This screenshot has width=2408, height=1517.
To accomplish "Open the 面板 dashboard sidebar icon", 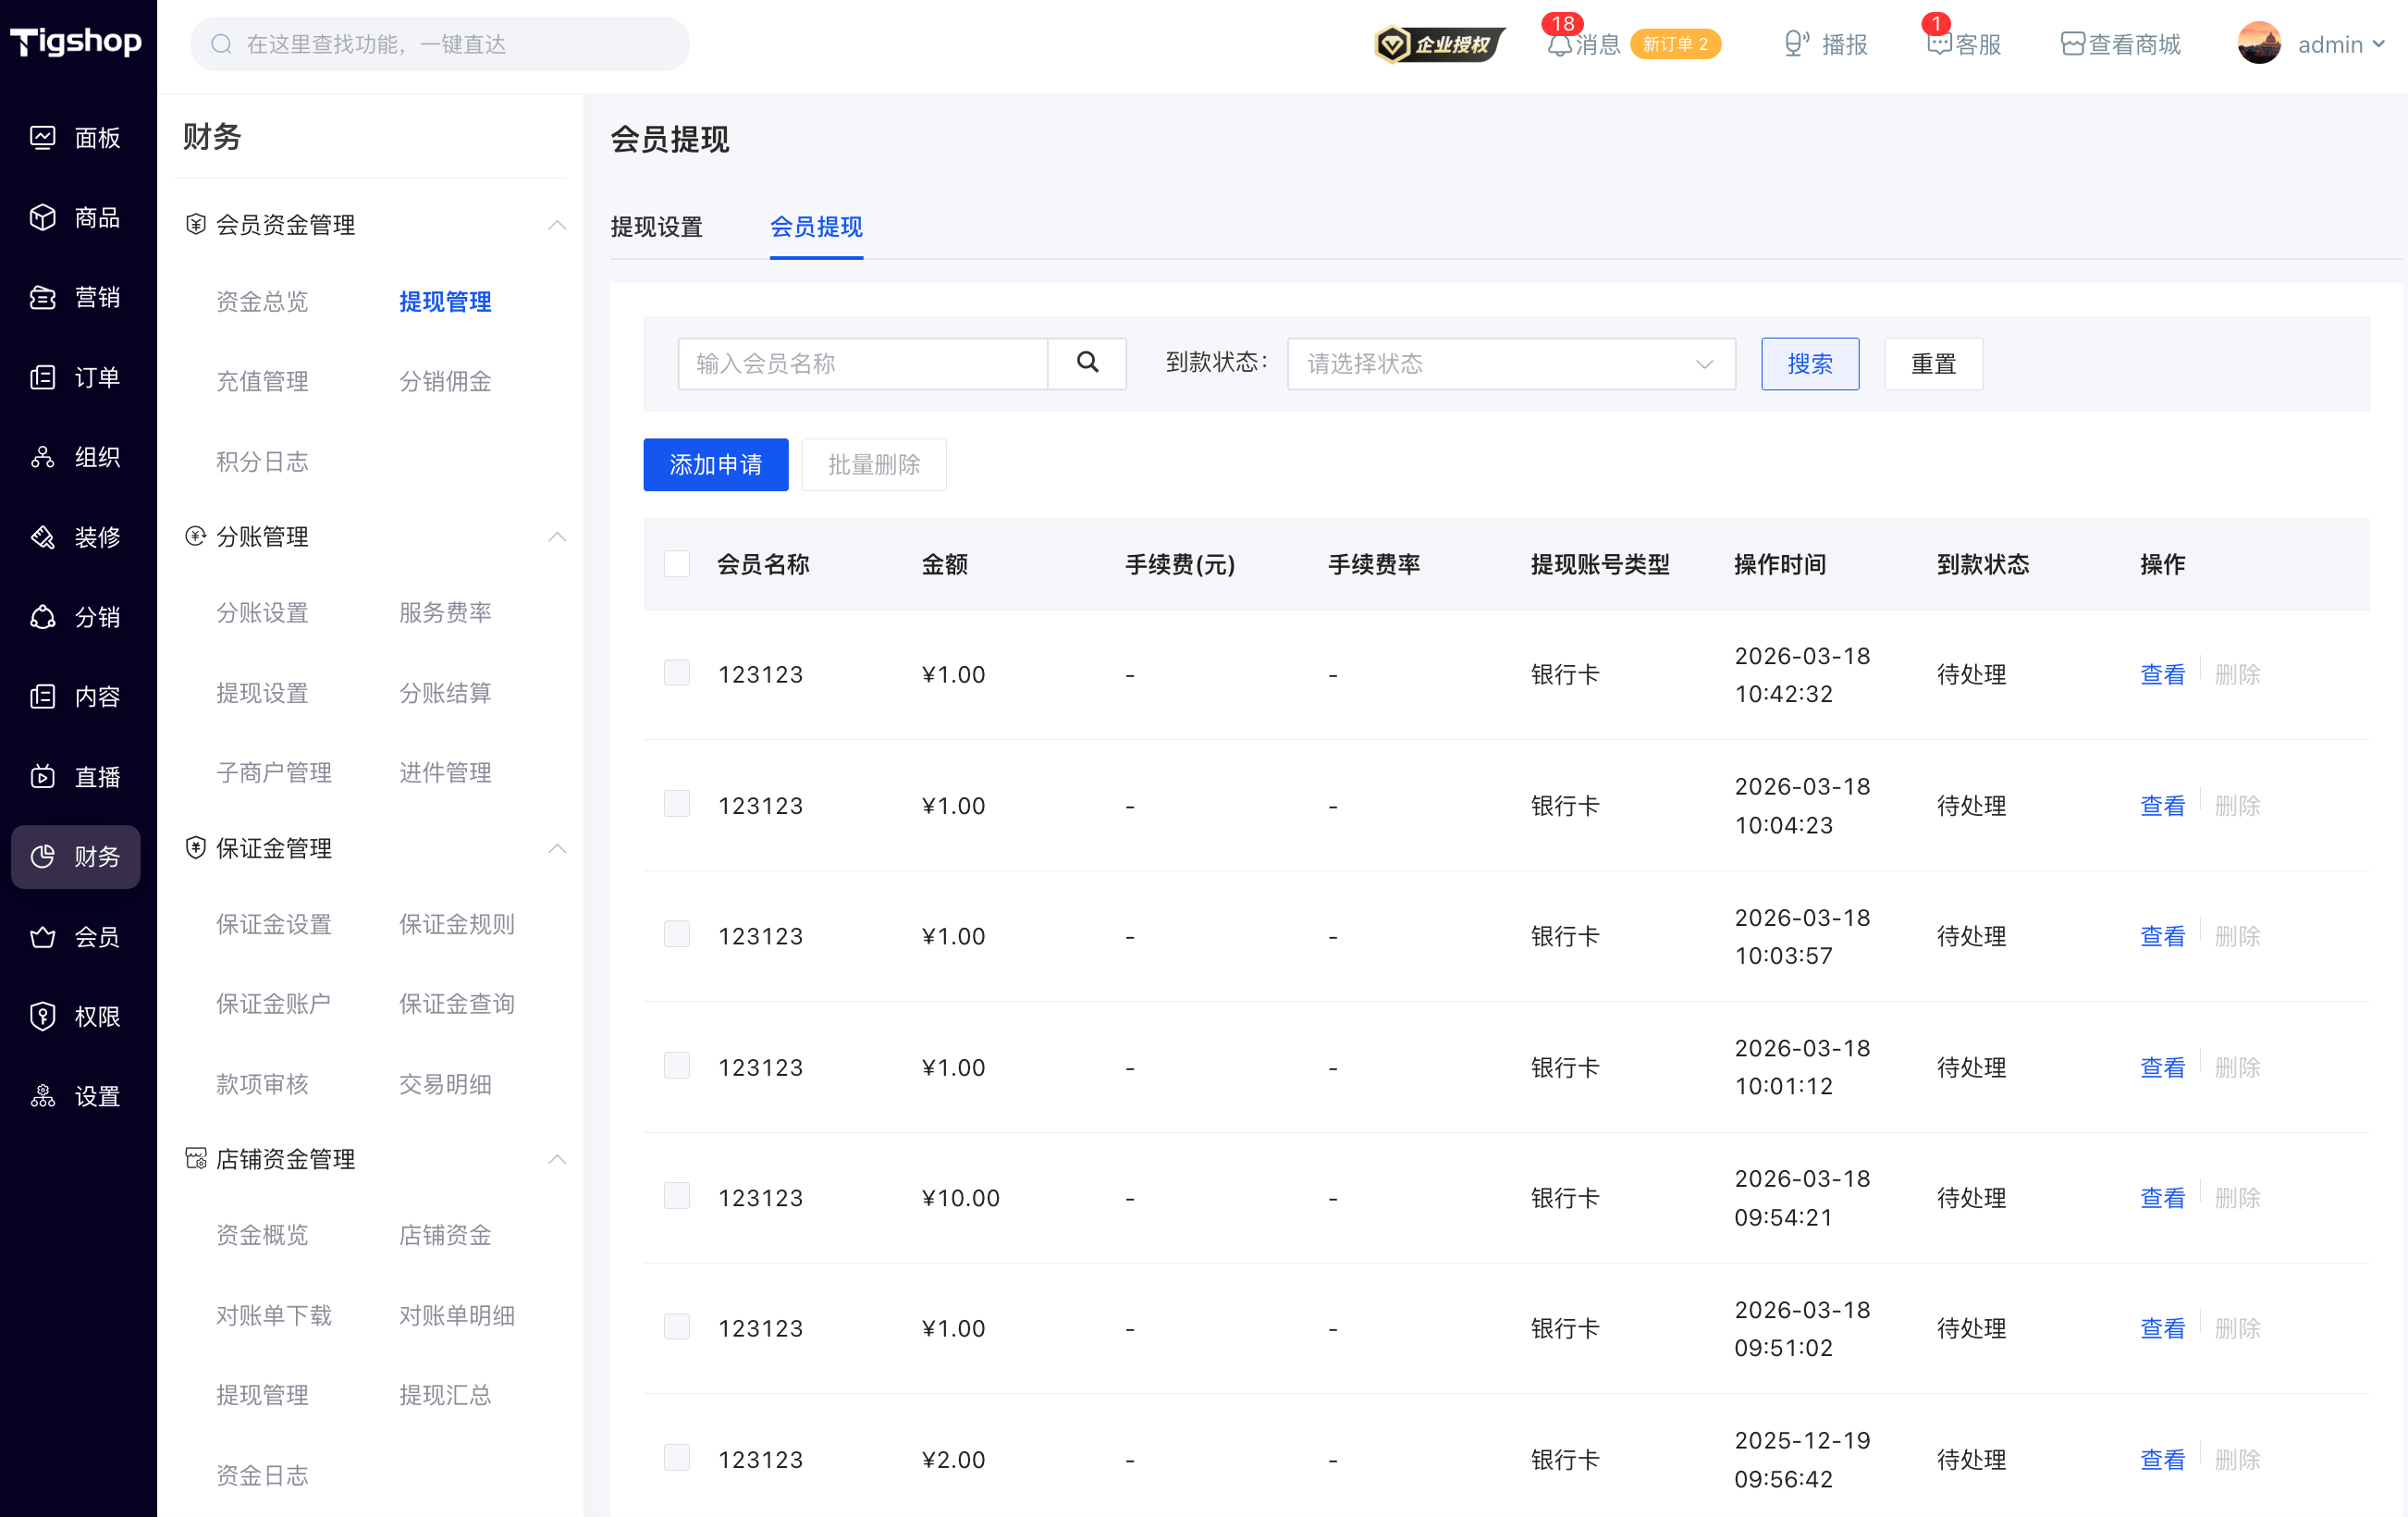I will [42, 137].
